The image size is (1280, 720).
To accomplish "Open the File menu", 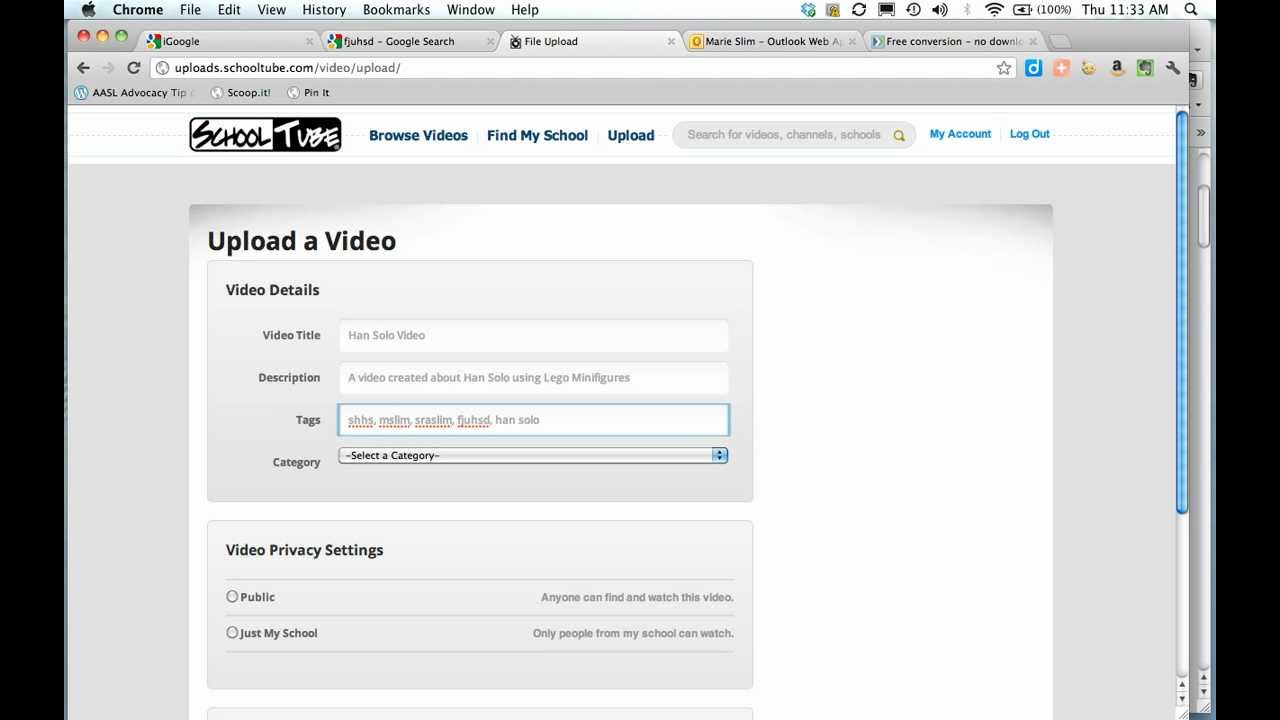I will tap(190, 9).
